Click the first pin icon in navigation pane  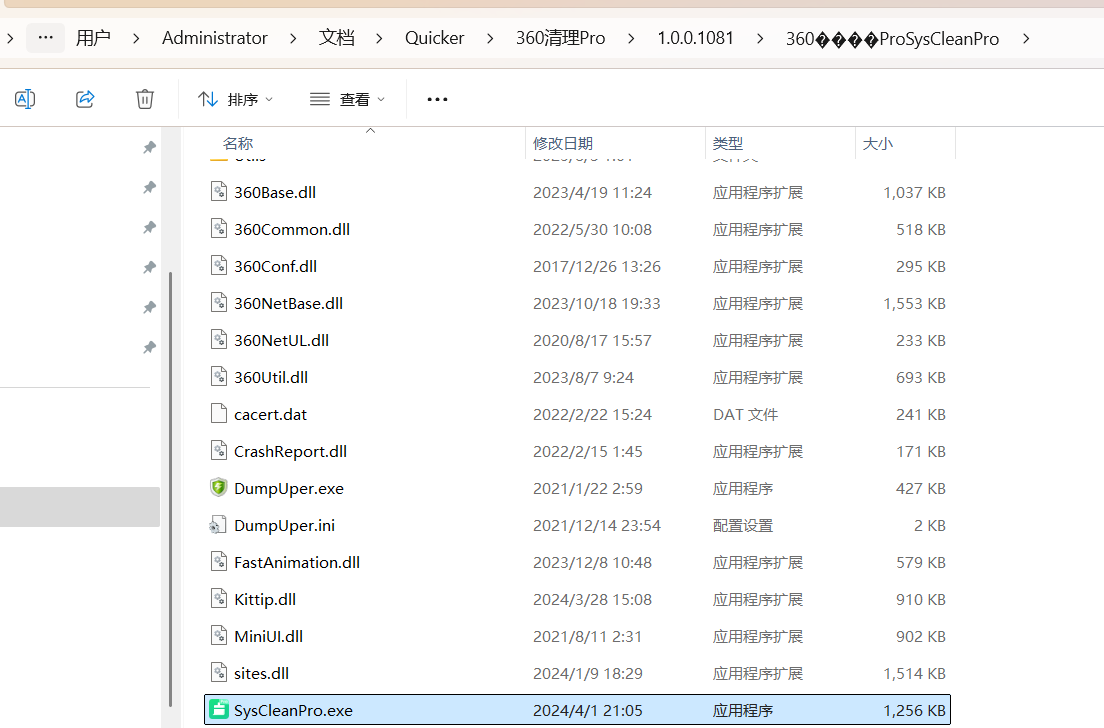point(149,147)
